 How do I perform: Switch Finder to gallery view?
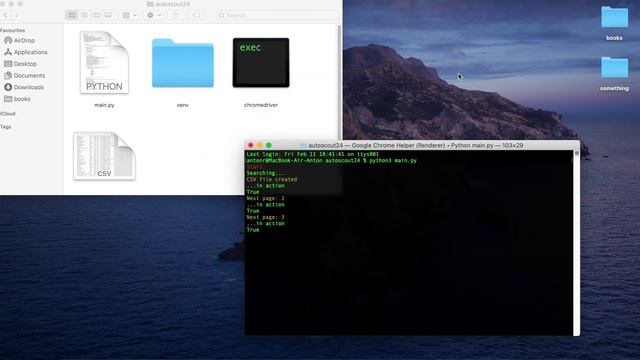pyautogui.click(x=108, y=15)
